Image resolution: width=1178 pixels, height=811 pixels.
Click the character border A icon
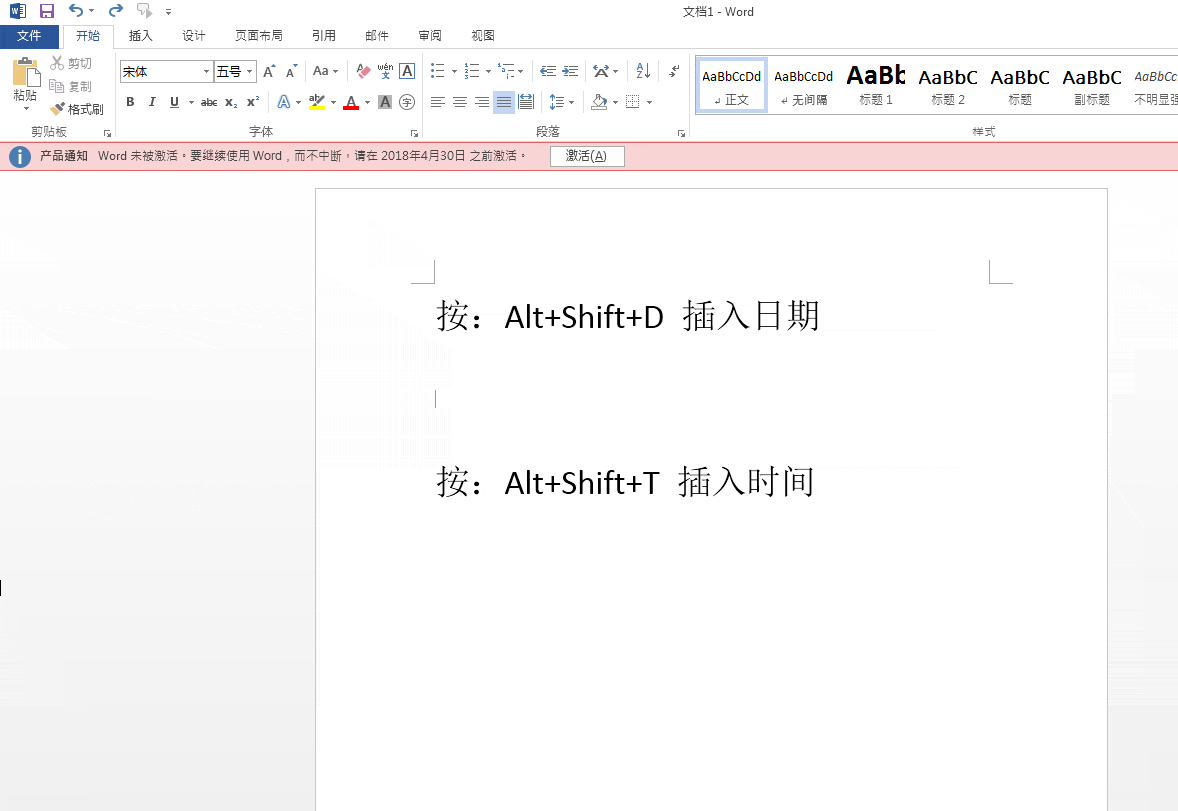(x=406, y=71)
